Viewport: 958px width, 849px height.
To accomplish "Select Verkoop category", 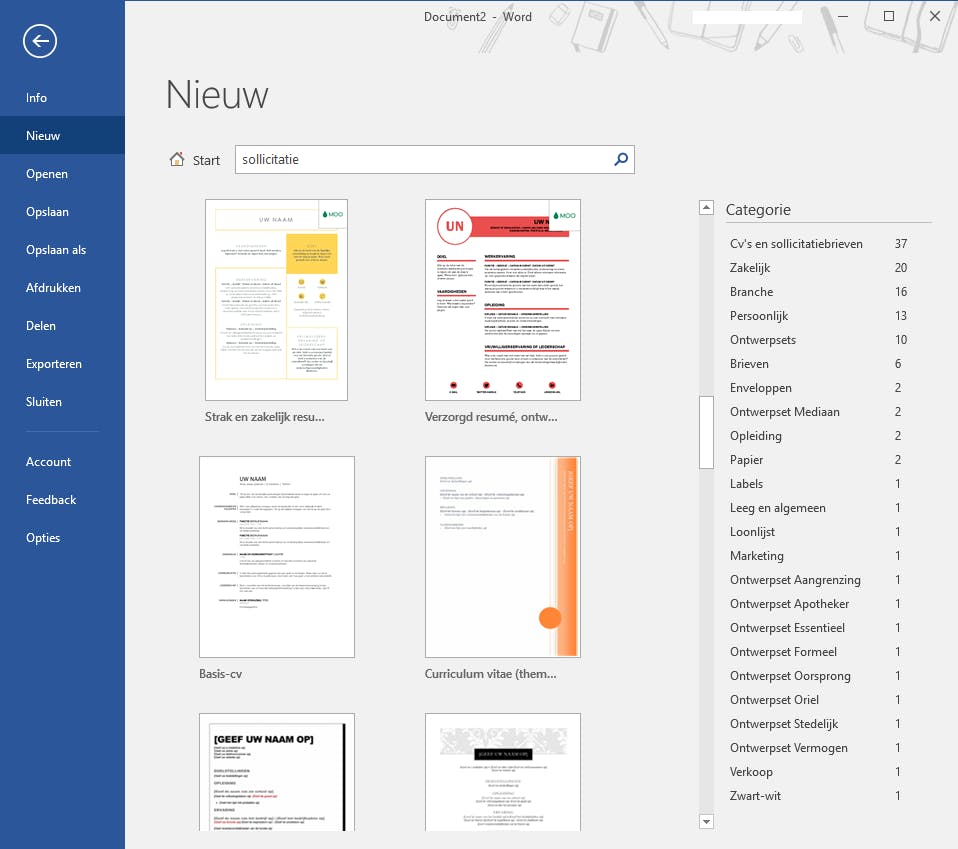I will coord(819,772).
